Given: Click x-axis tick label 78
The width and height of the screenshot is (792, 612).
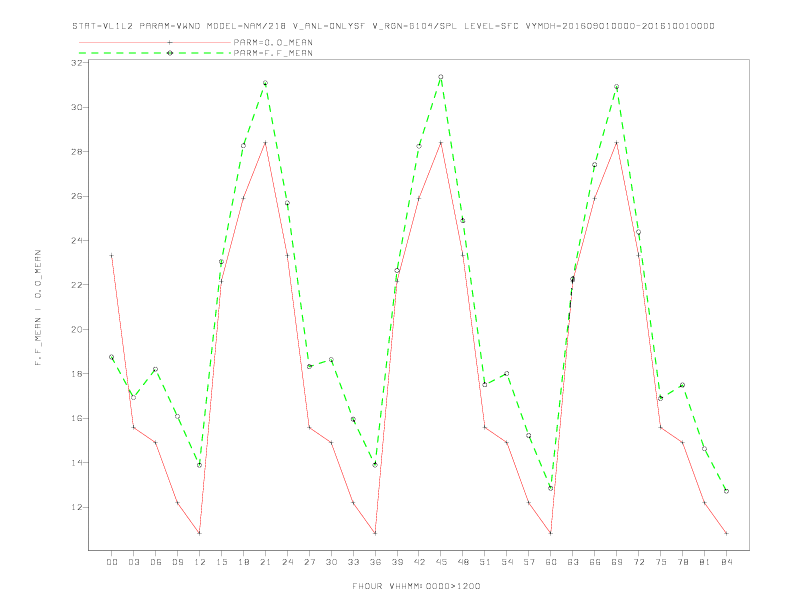Looking at the screenshot, I should tap(682, 562).
